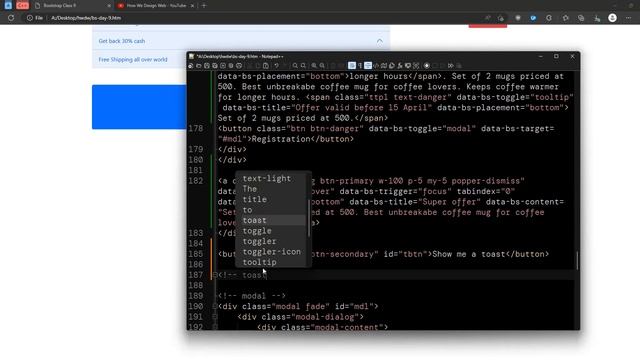Viewport: 640px width, 360px height.
Task: Click the blue popover button on webpage
Action: pos(139,107)
